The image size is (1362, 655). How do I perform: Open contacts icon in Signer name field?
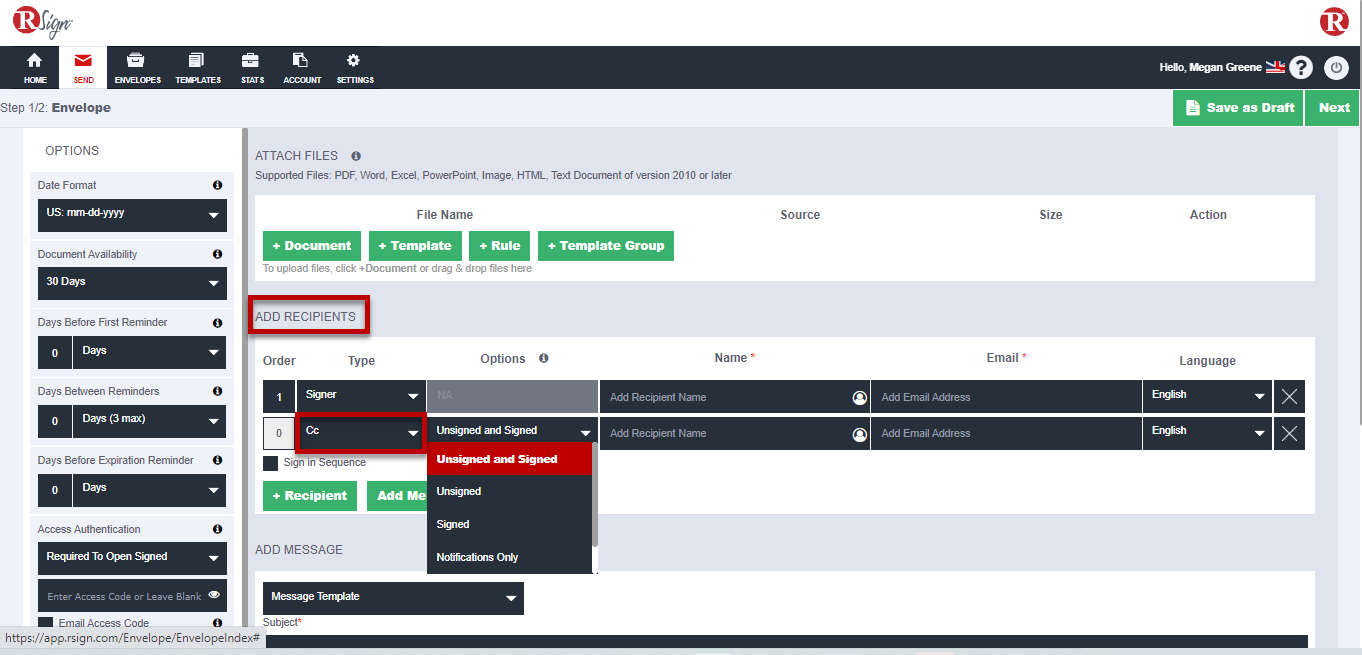click(x=859, y=397)
